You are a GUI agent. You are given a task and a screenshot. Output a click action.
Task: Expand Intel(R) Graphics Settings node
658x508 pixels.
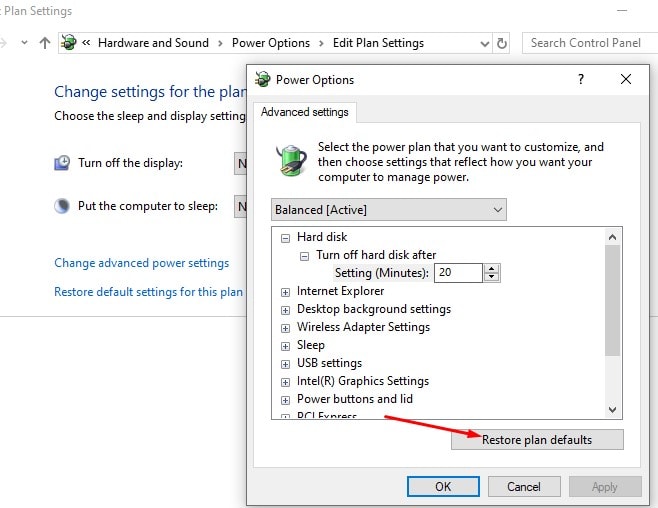pyautogui.click(x=285, y=383)
